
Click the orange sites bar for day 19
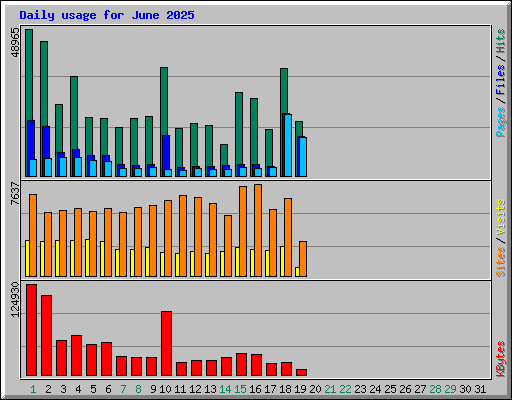coord(303,259)
